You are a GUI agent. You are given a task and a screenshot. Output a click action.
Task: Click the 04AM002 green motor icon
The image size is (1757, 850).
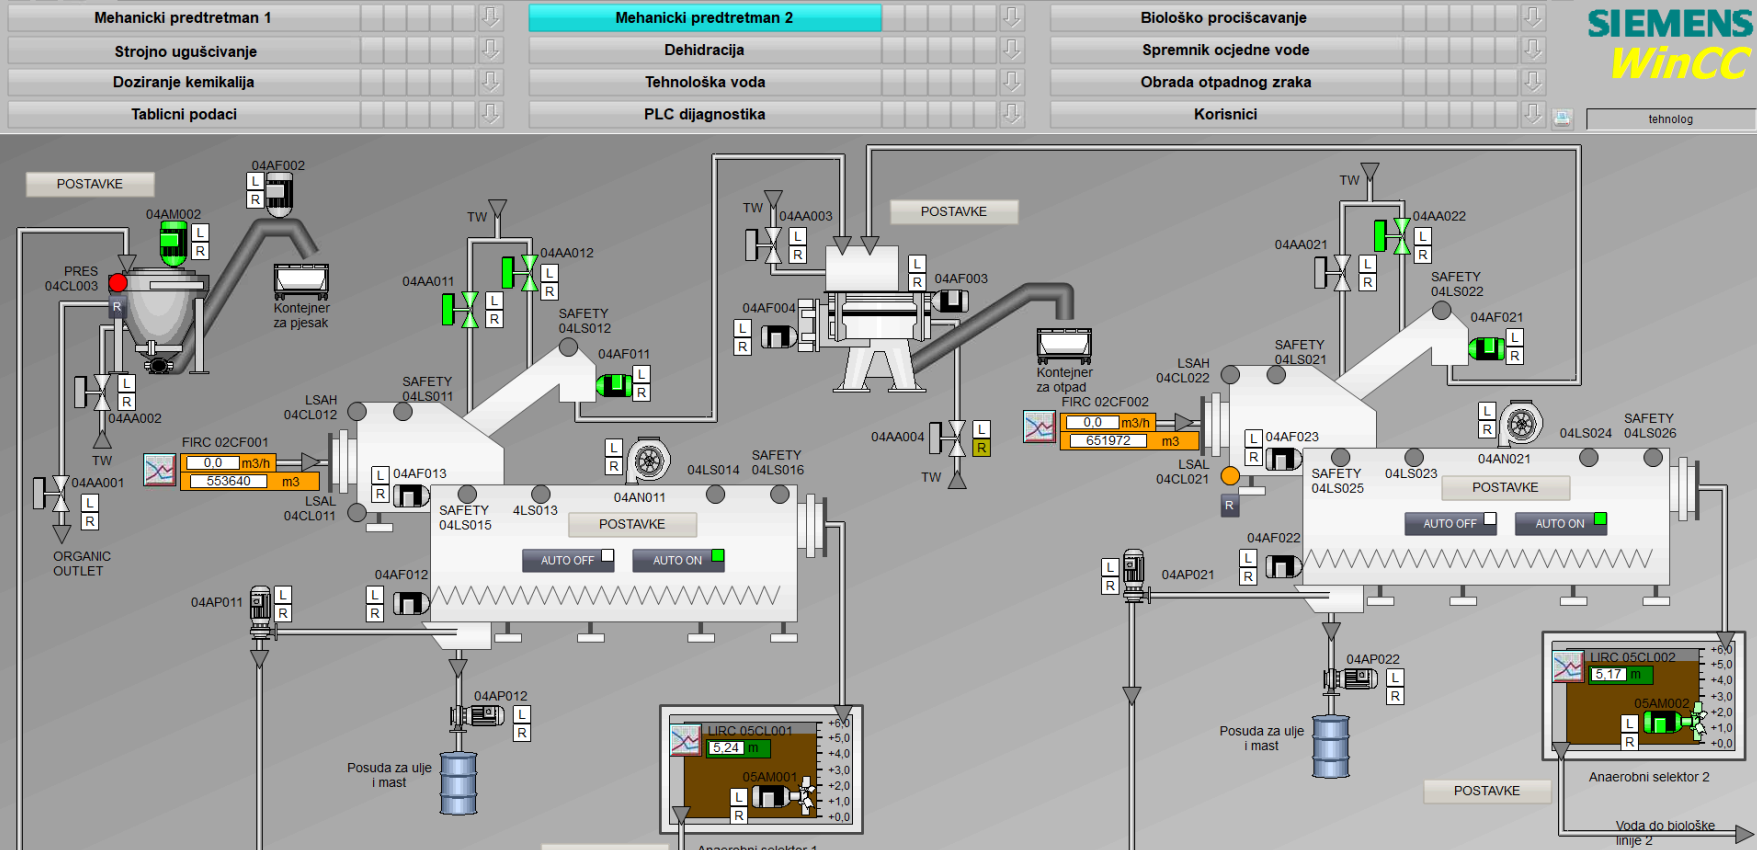pos(174,243)
